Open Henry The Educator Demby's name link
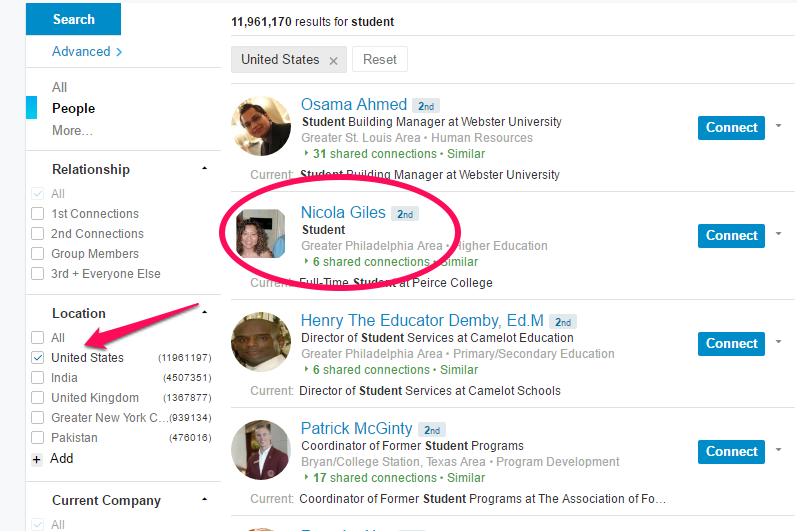This screenshot has width=797, height=531. click(422, 320)
